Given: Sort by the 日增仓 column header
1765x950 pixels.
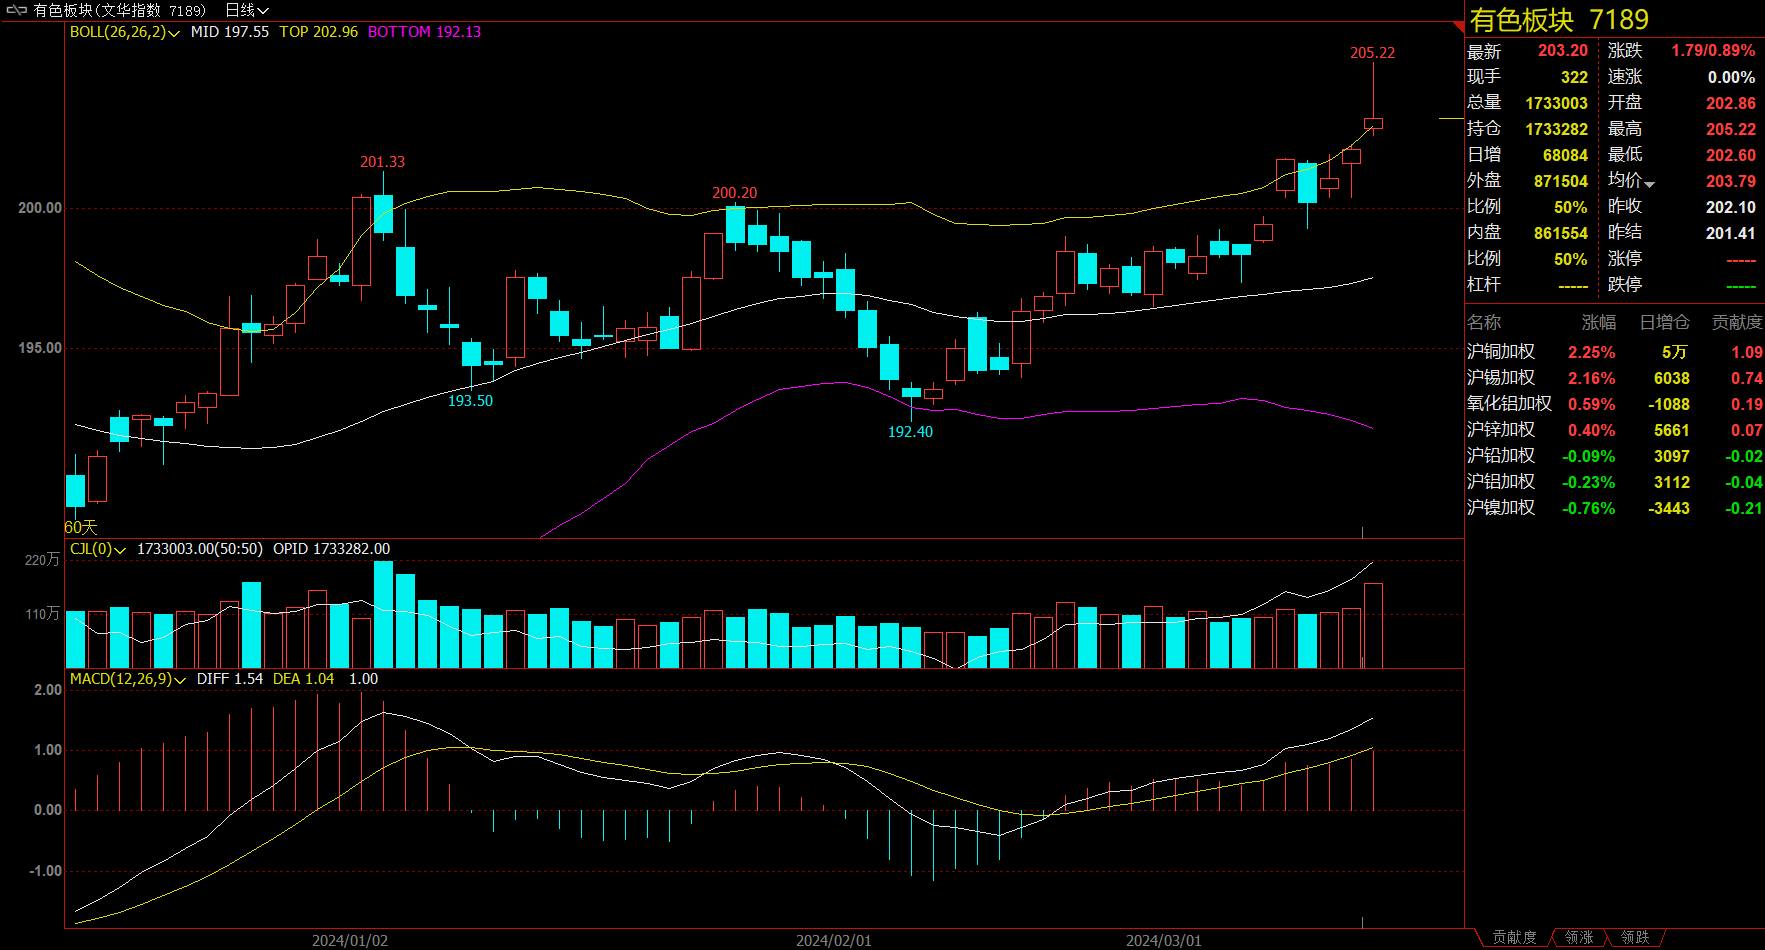Looking at the screenshot, I should click(1664, 322).
